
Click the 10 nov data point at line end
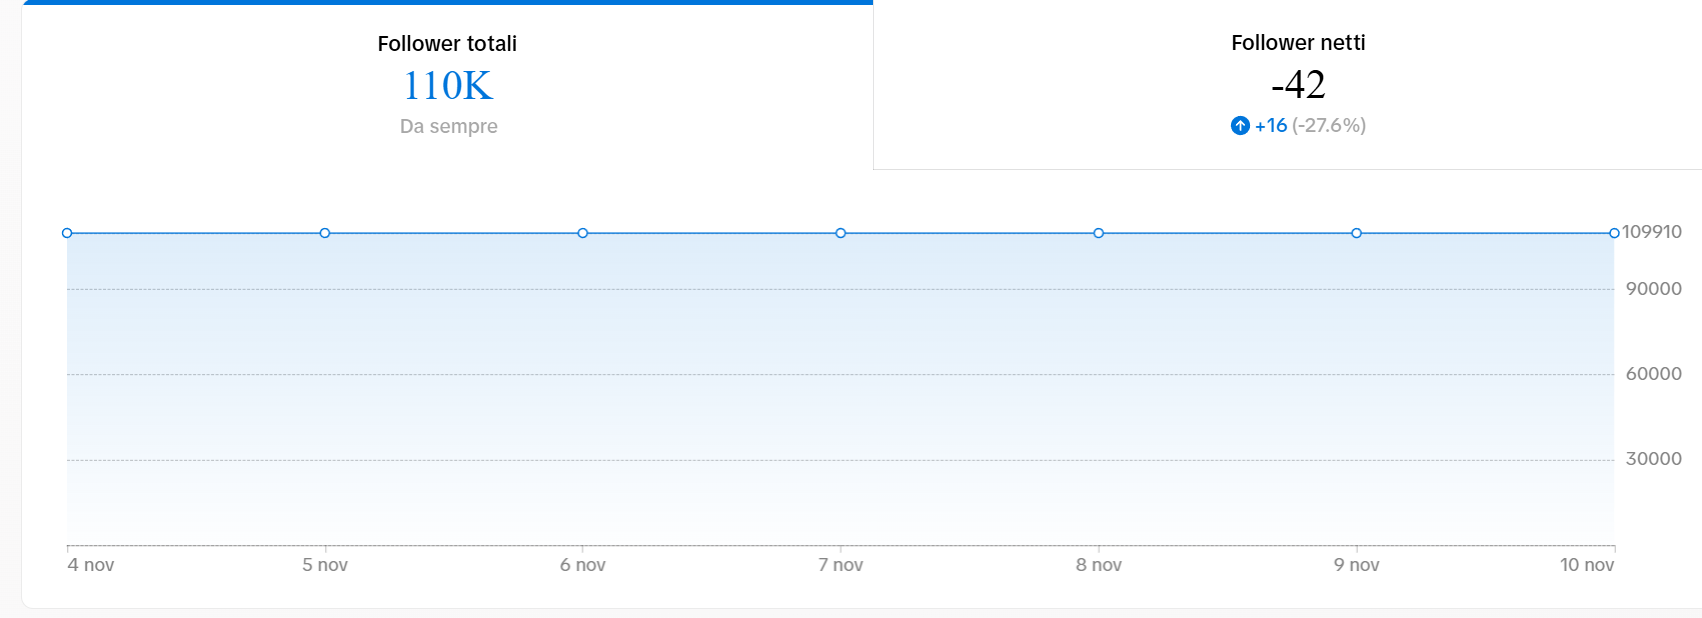coord(1614,233)
